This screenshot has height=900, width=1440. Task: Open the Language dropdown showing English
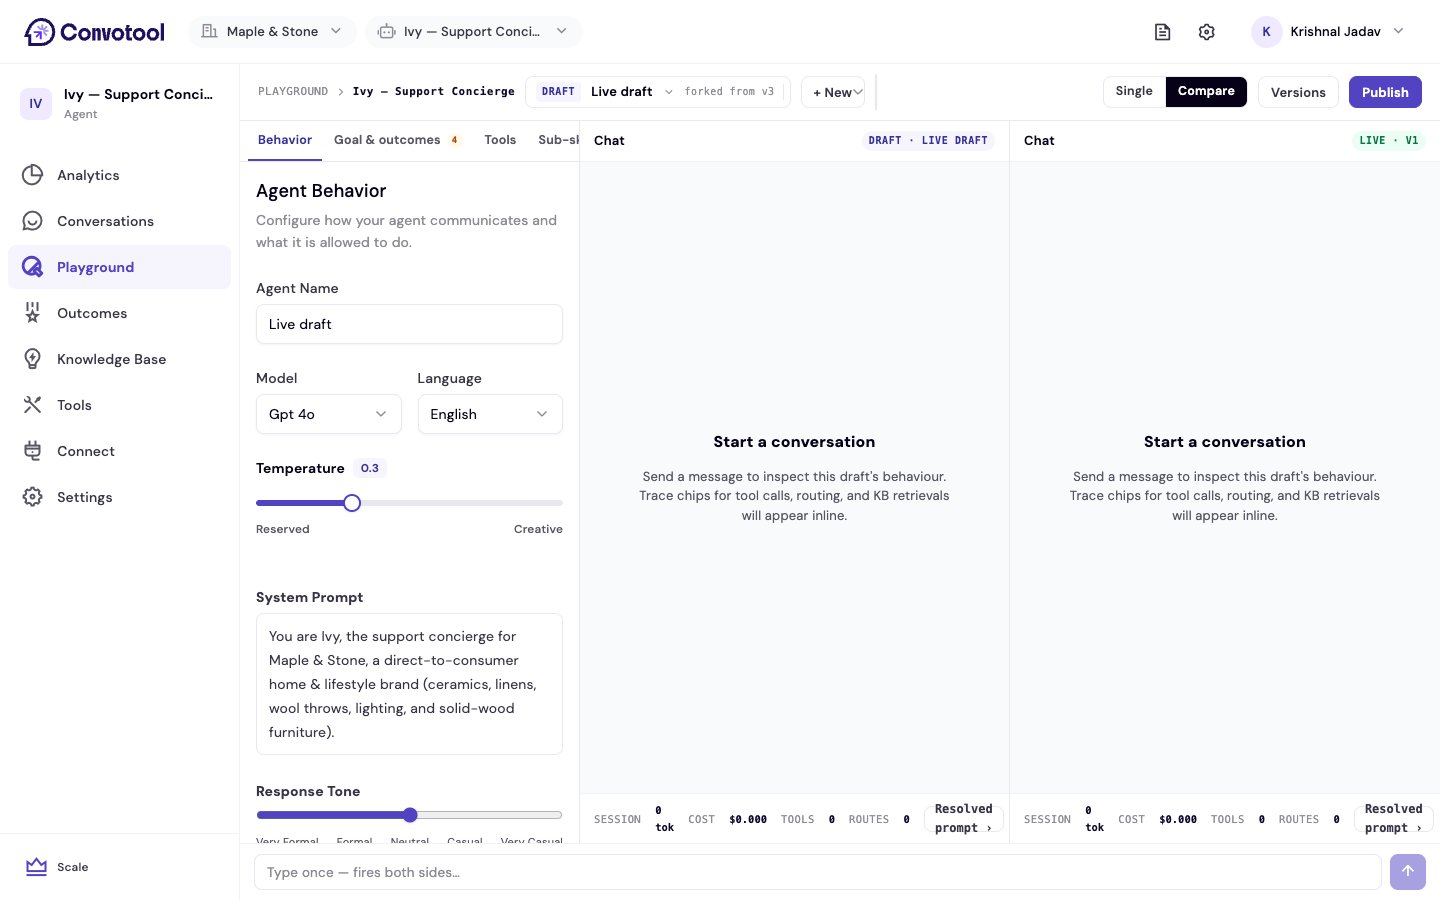490,414
